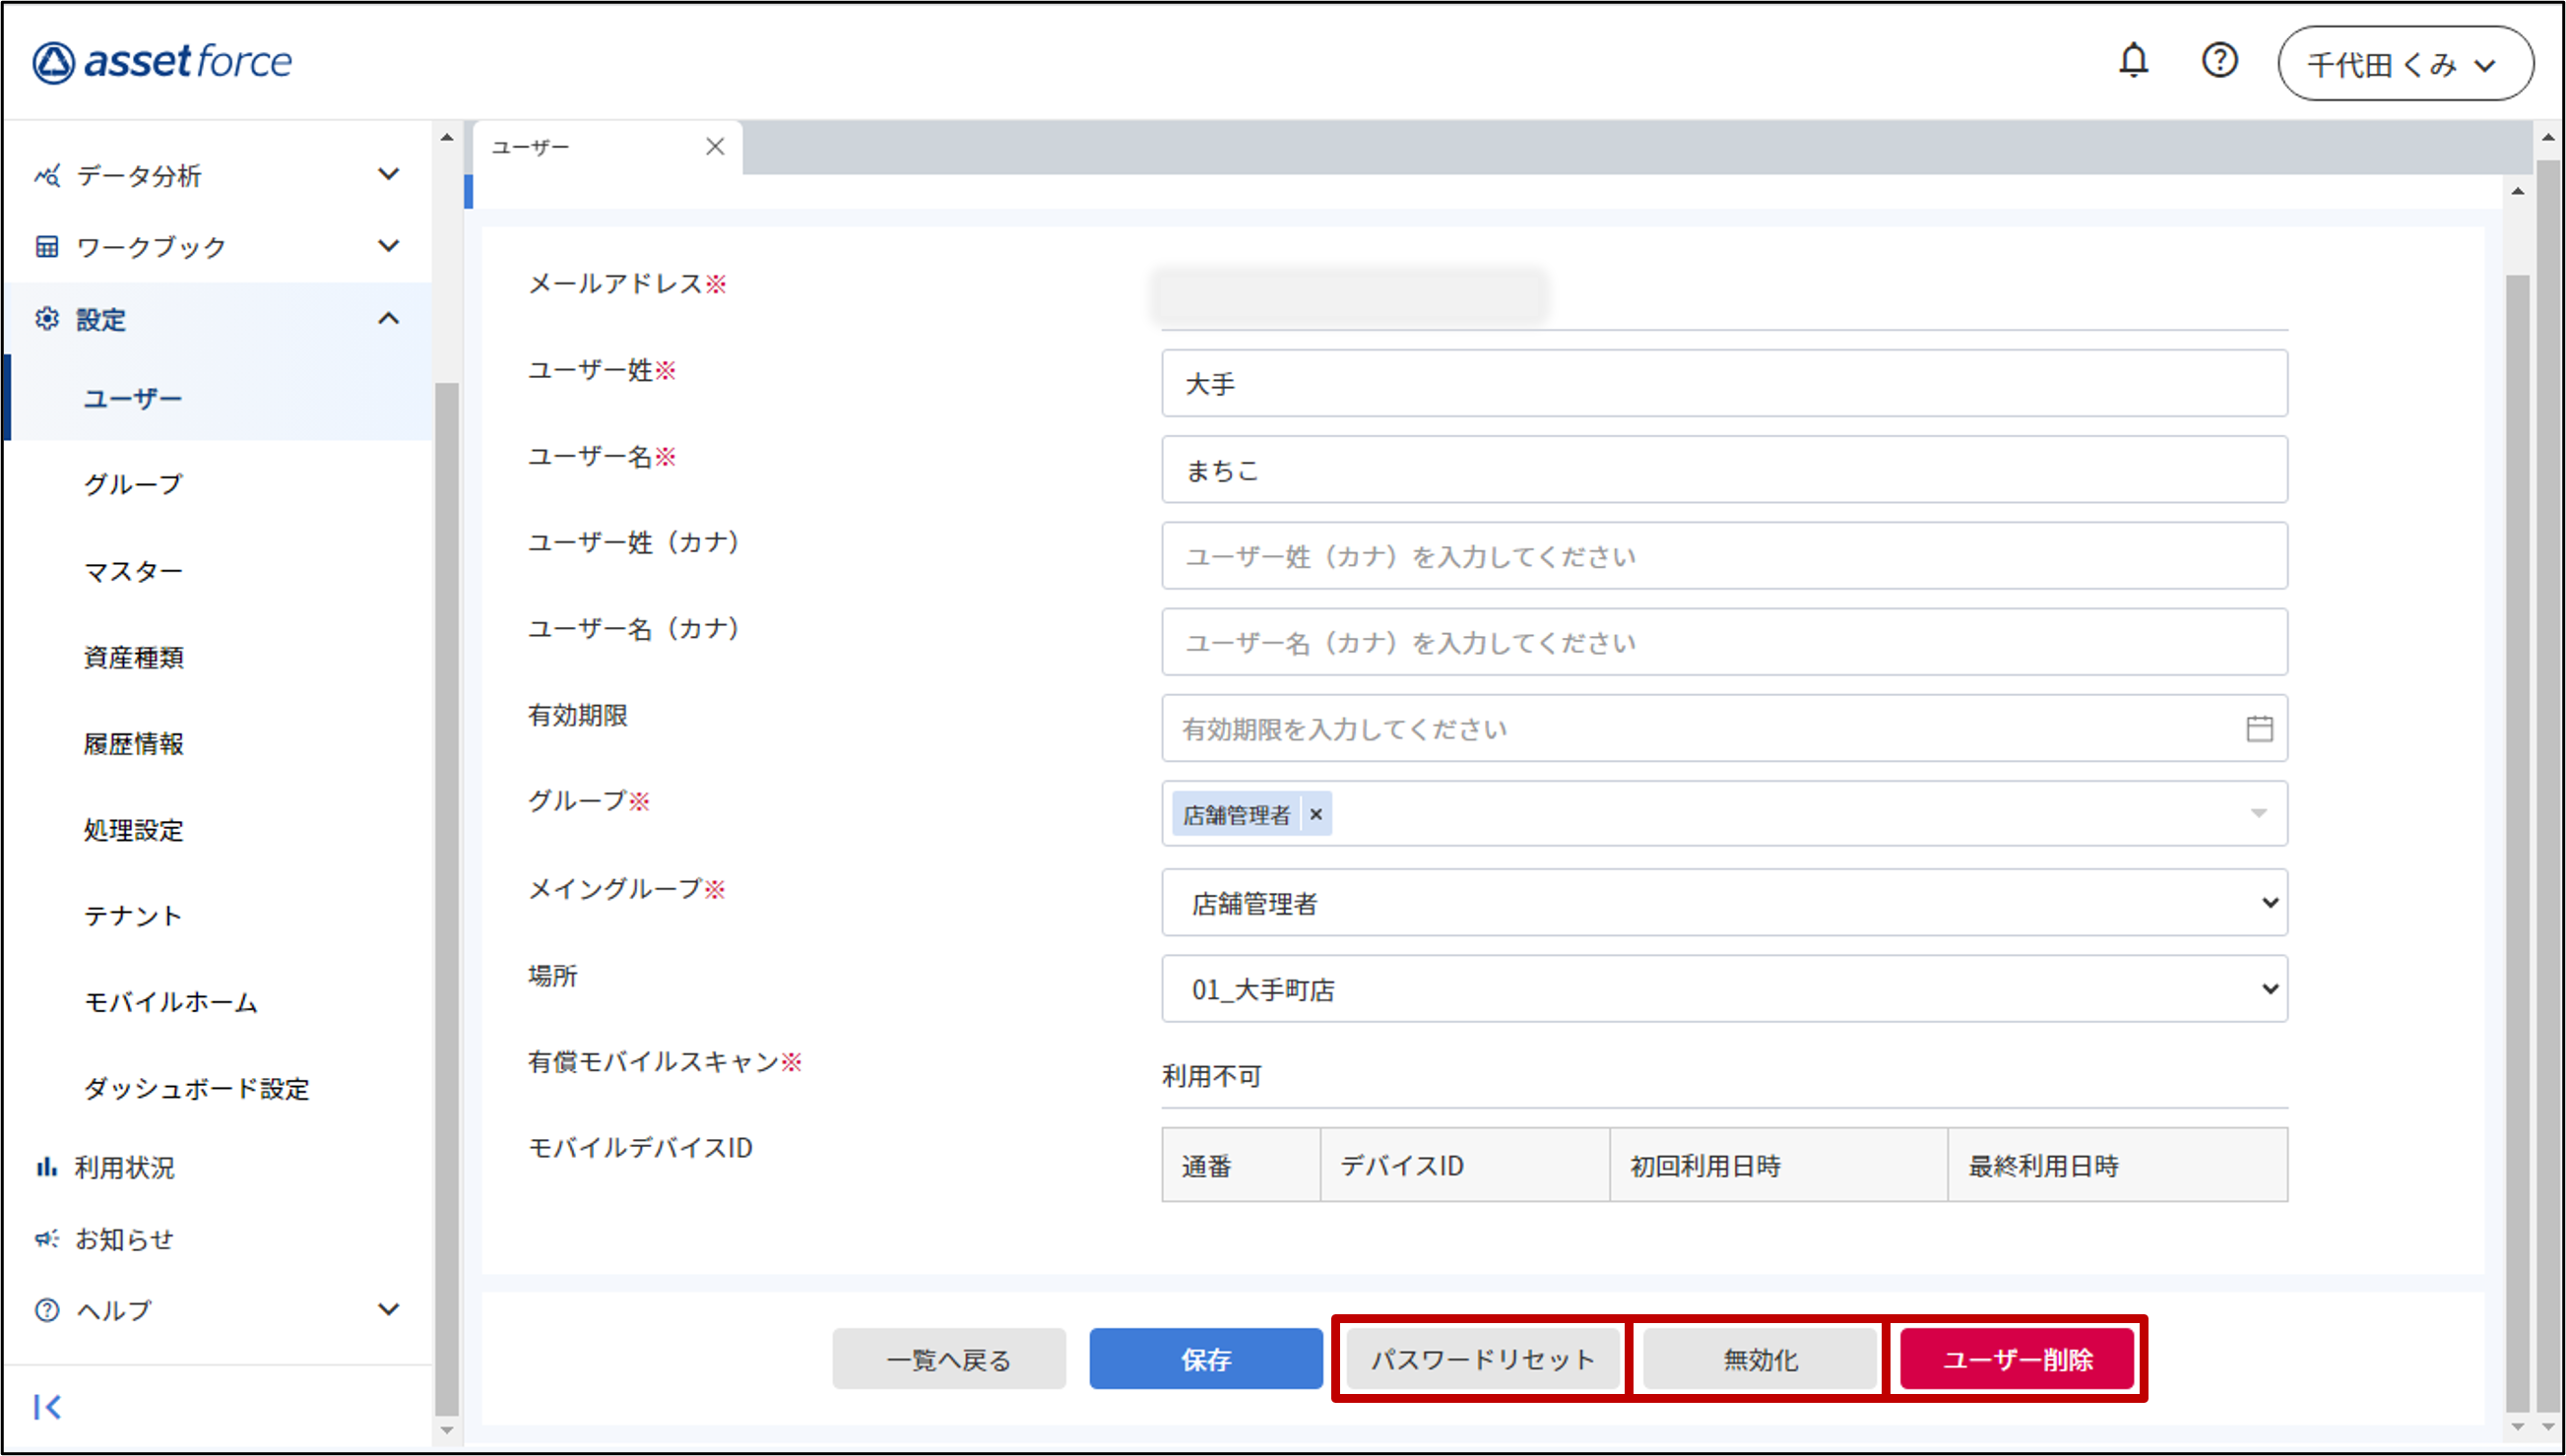Open the notification bell icon
This screenshot has width=2566, height=1456.
coord(2133,61)
